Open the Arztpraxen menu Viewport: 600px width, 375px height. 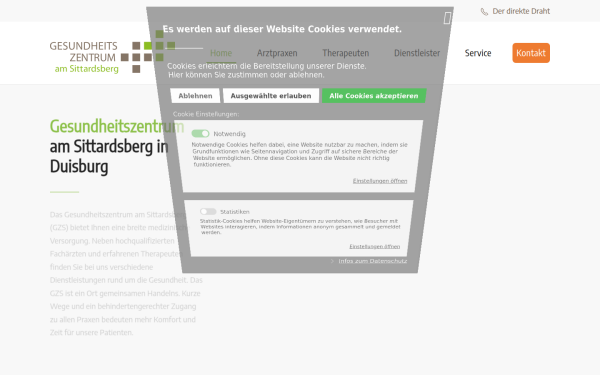[x=277, y=53]
